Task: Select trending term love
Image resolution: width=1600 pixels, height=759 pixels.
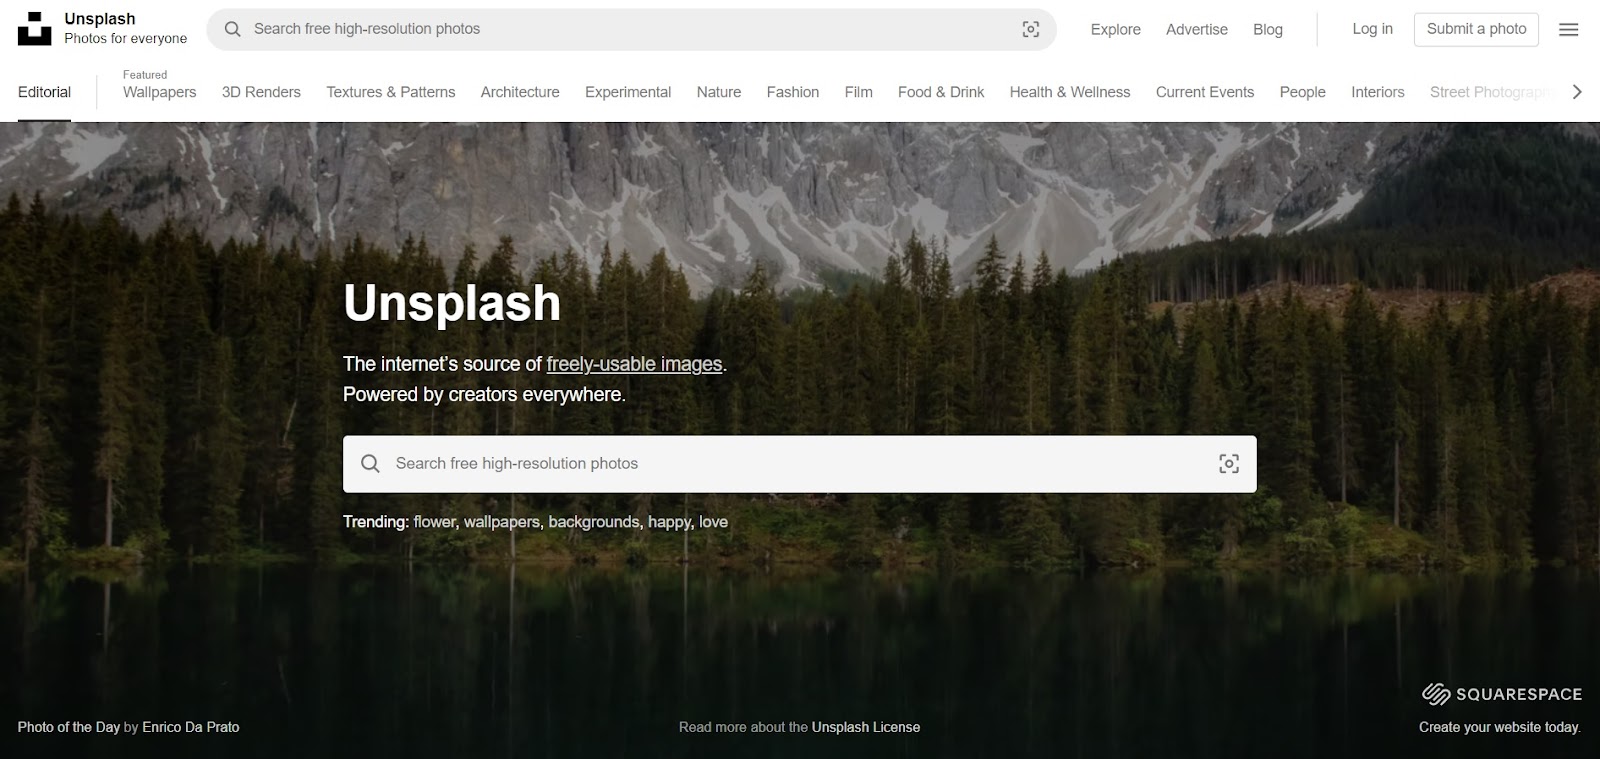Action: click(713, 522)
